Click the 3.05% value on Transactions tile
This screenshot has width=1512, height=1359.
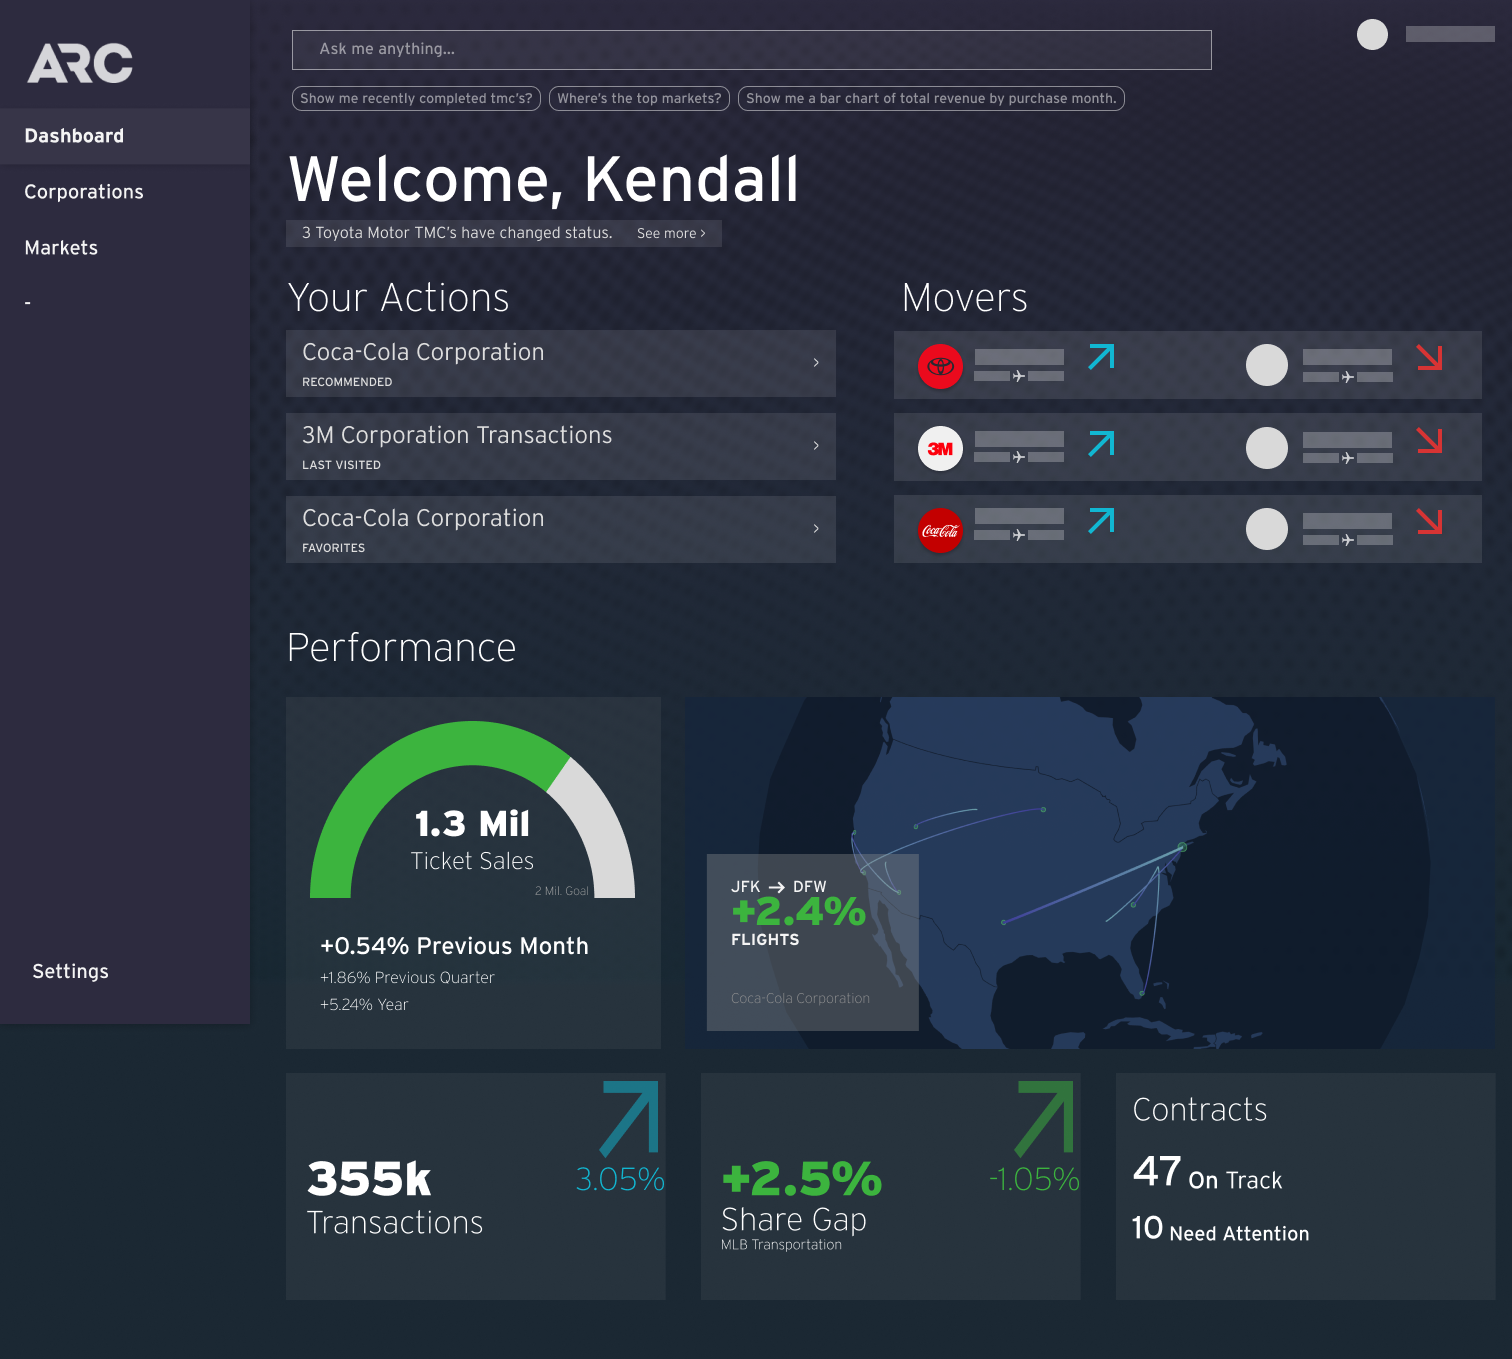[x=620, y=1180]
